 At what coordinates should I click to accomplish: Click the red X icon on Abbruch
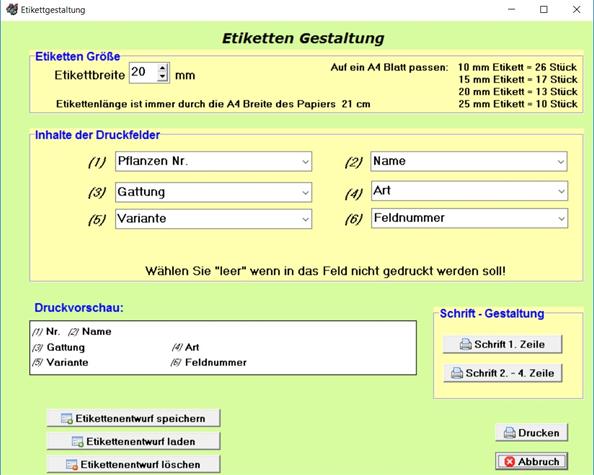[510, 462]
